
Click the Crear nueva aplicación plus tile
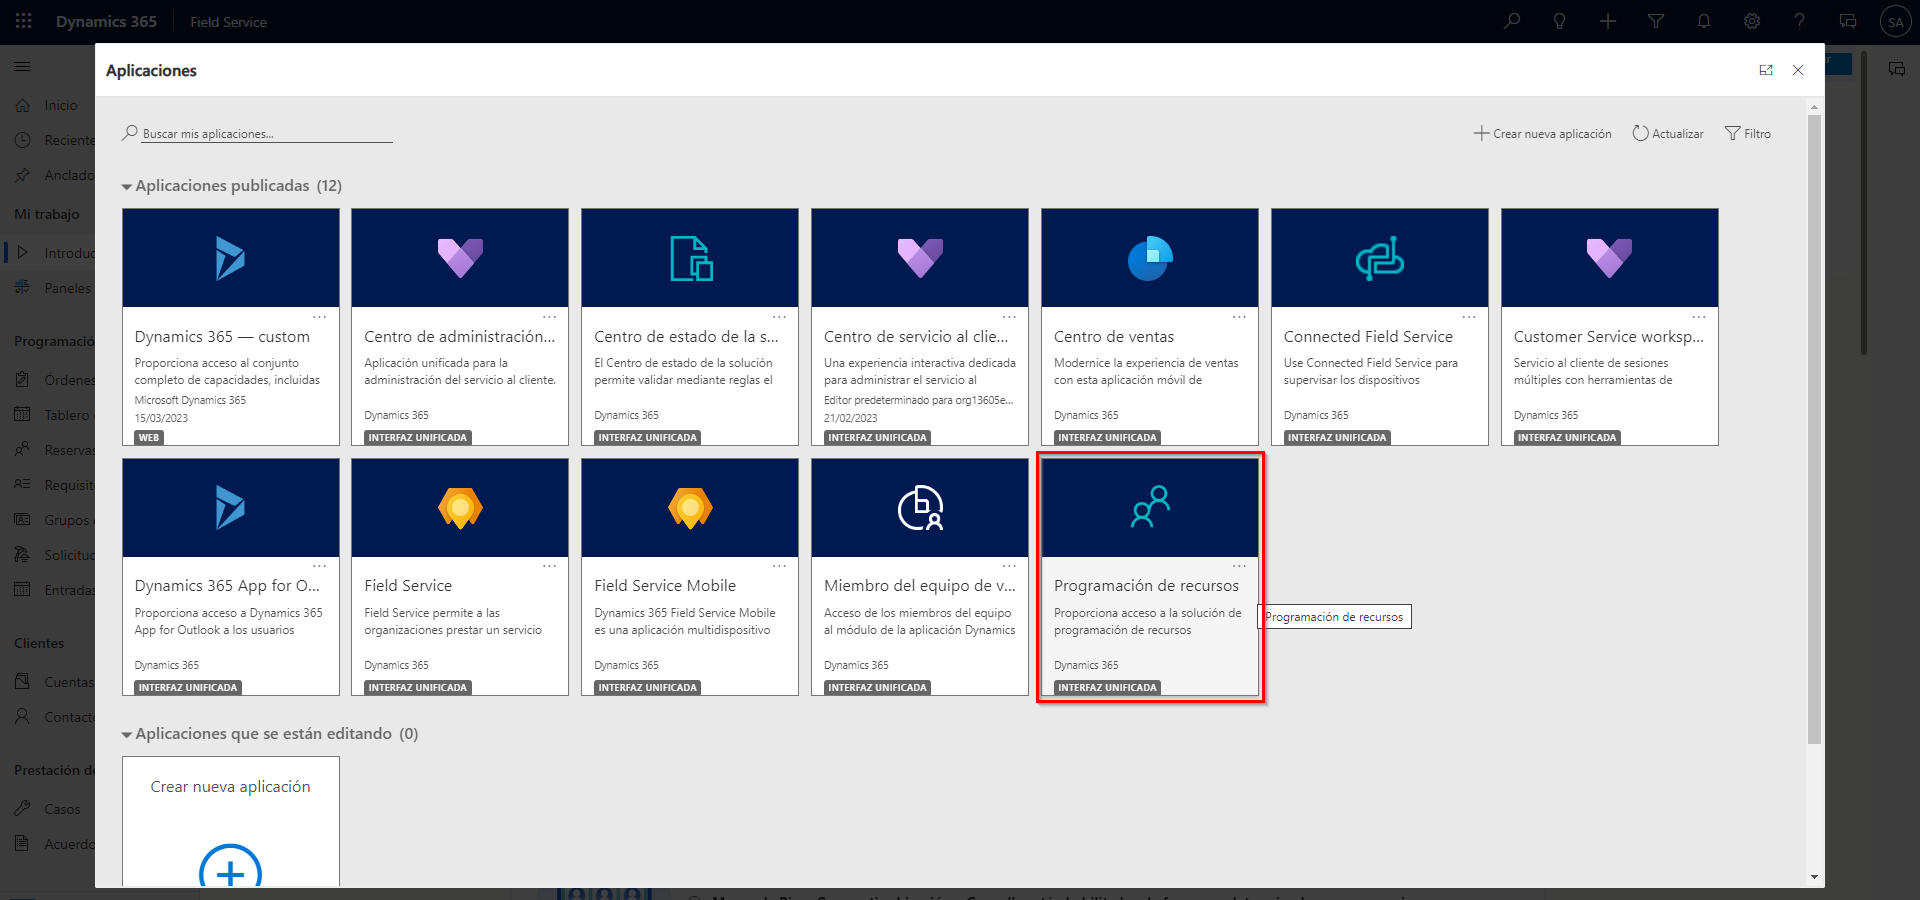tap(230, 821)
